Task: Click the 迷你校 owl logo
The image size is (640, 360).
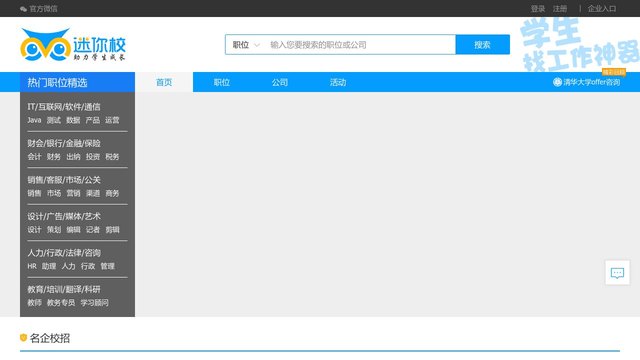Action: [73, 45]
